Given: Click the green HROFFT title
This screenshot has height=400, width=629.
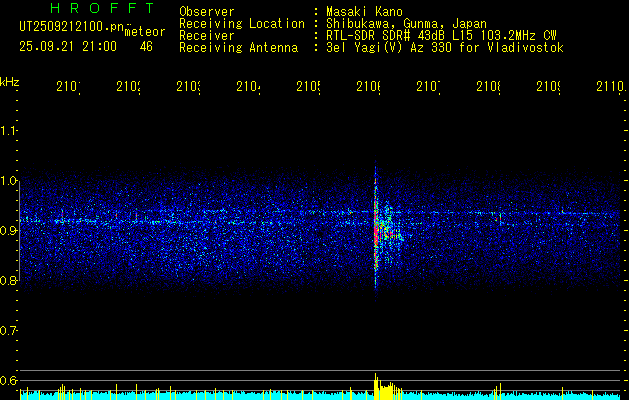Looking at the screenshot, I should tap(102, 8).
